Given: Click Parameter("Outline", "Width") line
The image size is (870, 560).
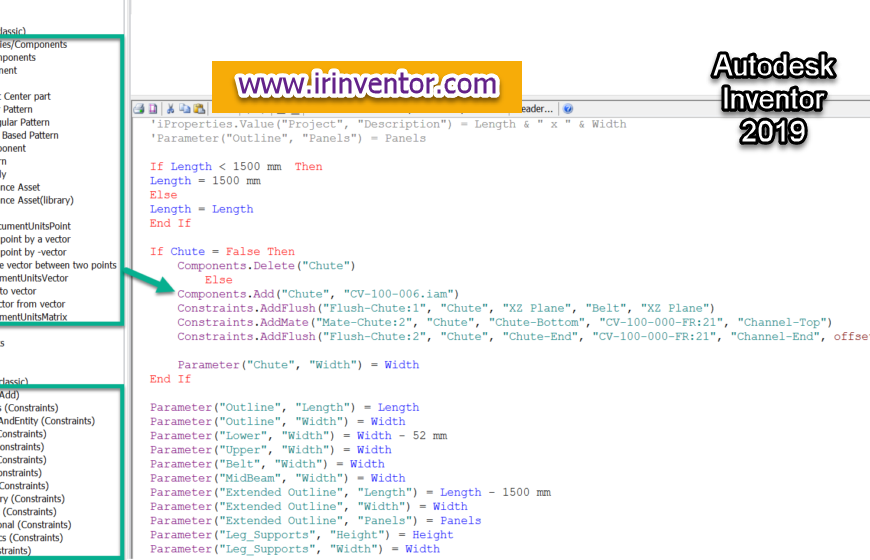Looking at the screenshot, I should [x=277, y=422].
